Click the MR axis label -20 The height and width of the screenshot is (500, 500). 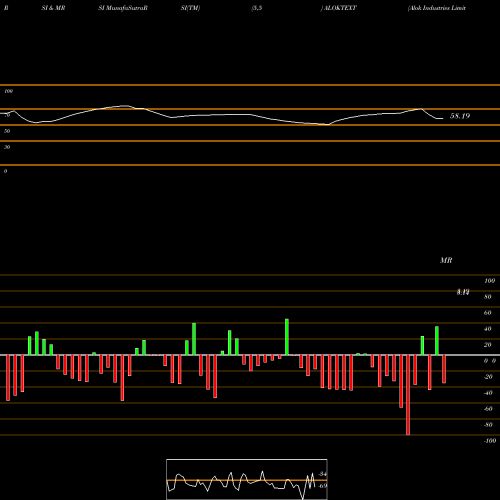pos(488,377)
